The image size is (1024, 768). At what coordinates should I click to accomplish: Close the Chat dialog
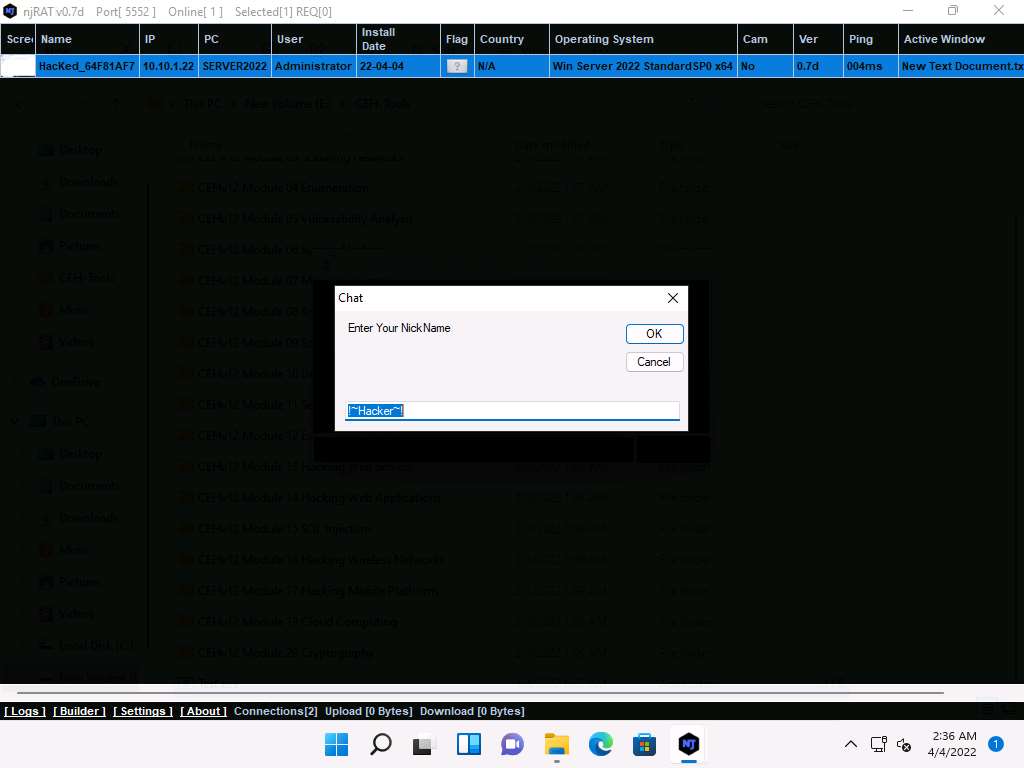[673, 298]
